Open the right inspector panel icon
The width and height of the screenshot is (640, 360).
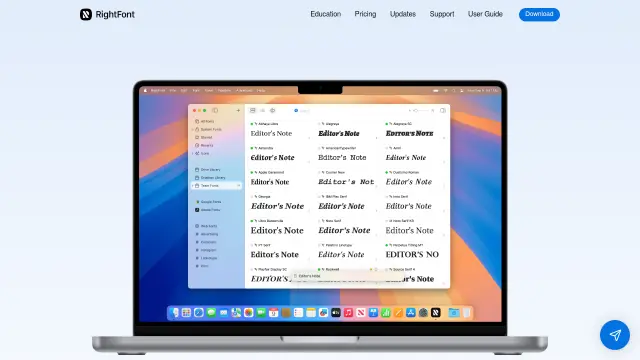[443, 111]
